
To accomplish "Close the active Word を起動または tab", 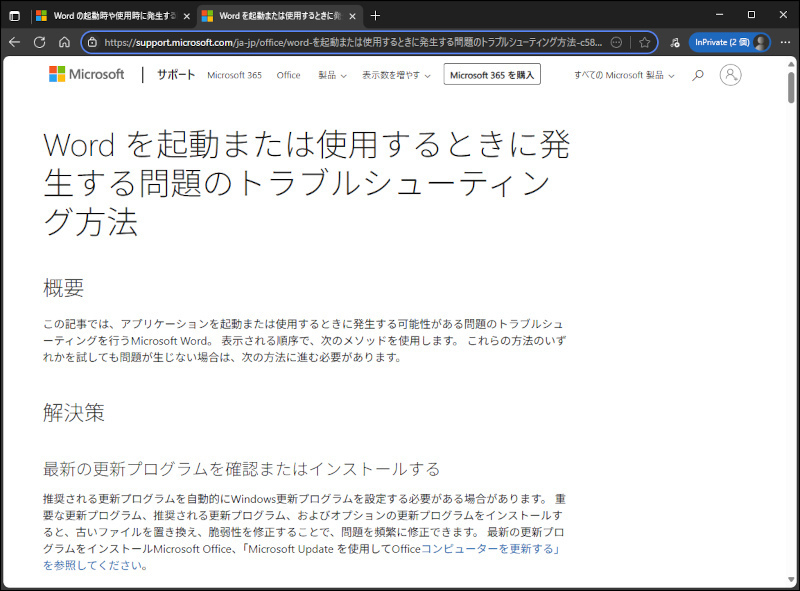I will (x=353, y=16).
